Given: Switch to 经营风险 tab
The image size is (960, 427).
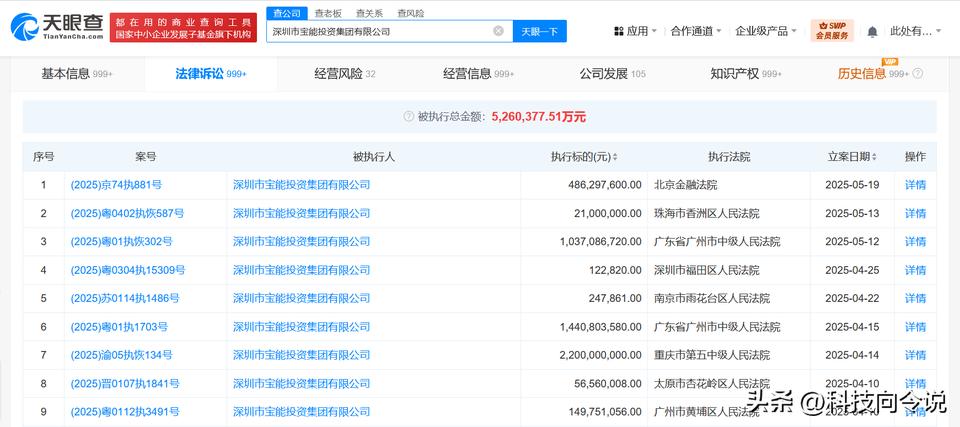Looking at the screenshot, I should tap(345, 74).
